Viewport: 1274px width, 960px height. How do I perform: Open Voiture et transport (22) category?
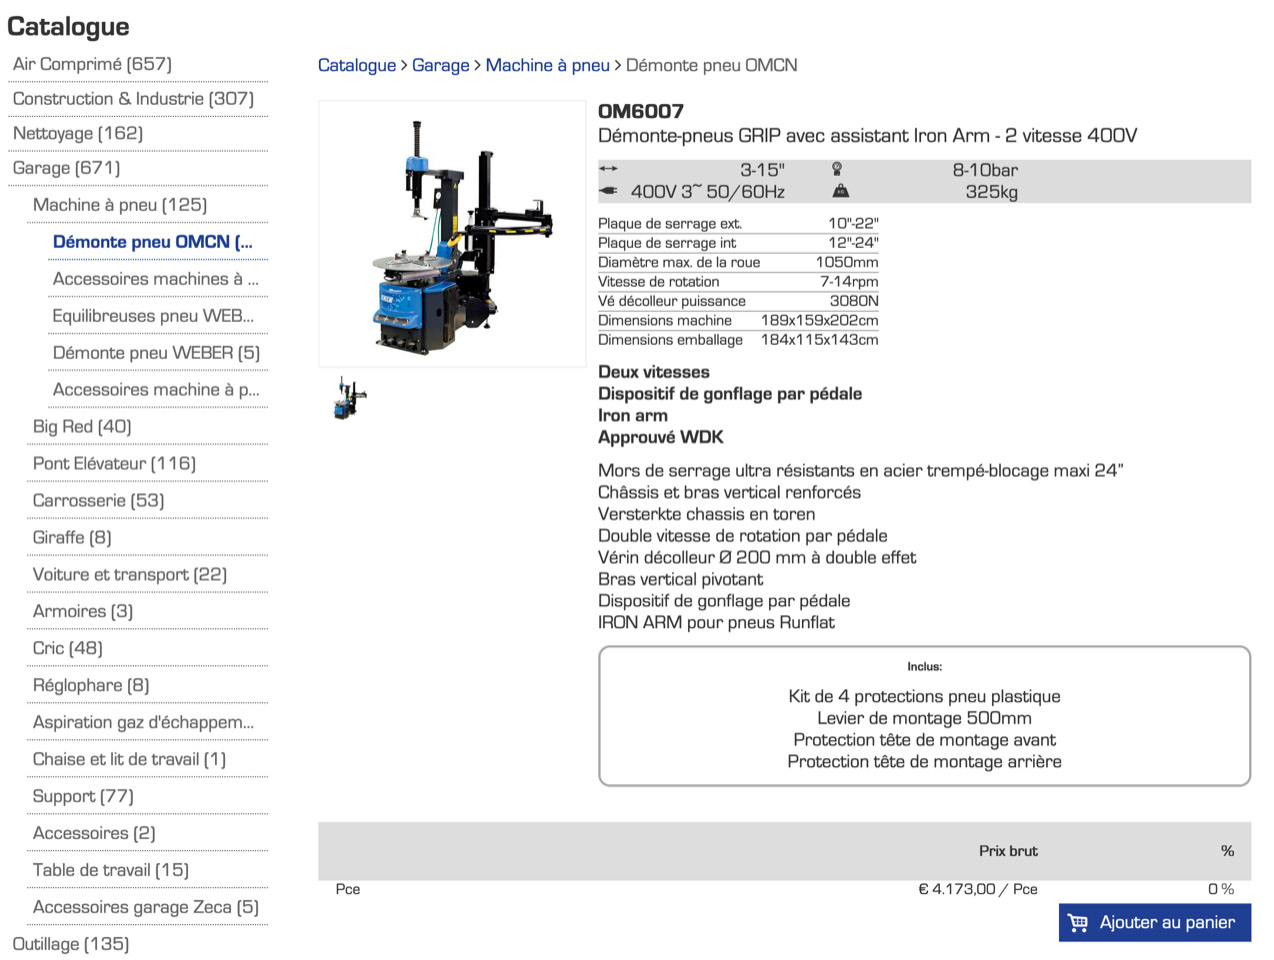coord(130,575)
